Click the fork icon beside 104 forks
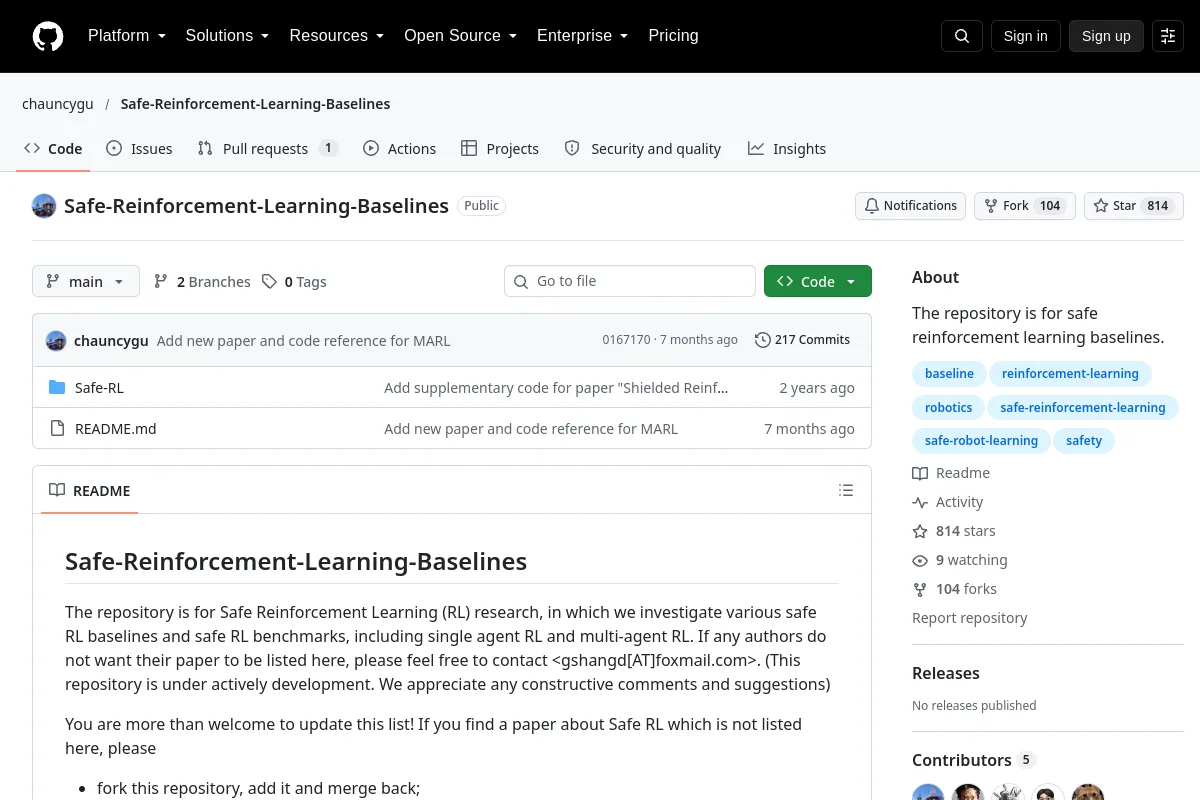This screenshot has height=800, width=1200. 920,589
